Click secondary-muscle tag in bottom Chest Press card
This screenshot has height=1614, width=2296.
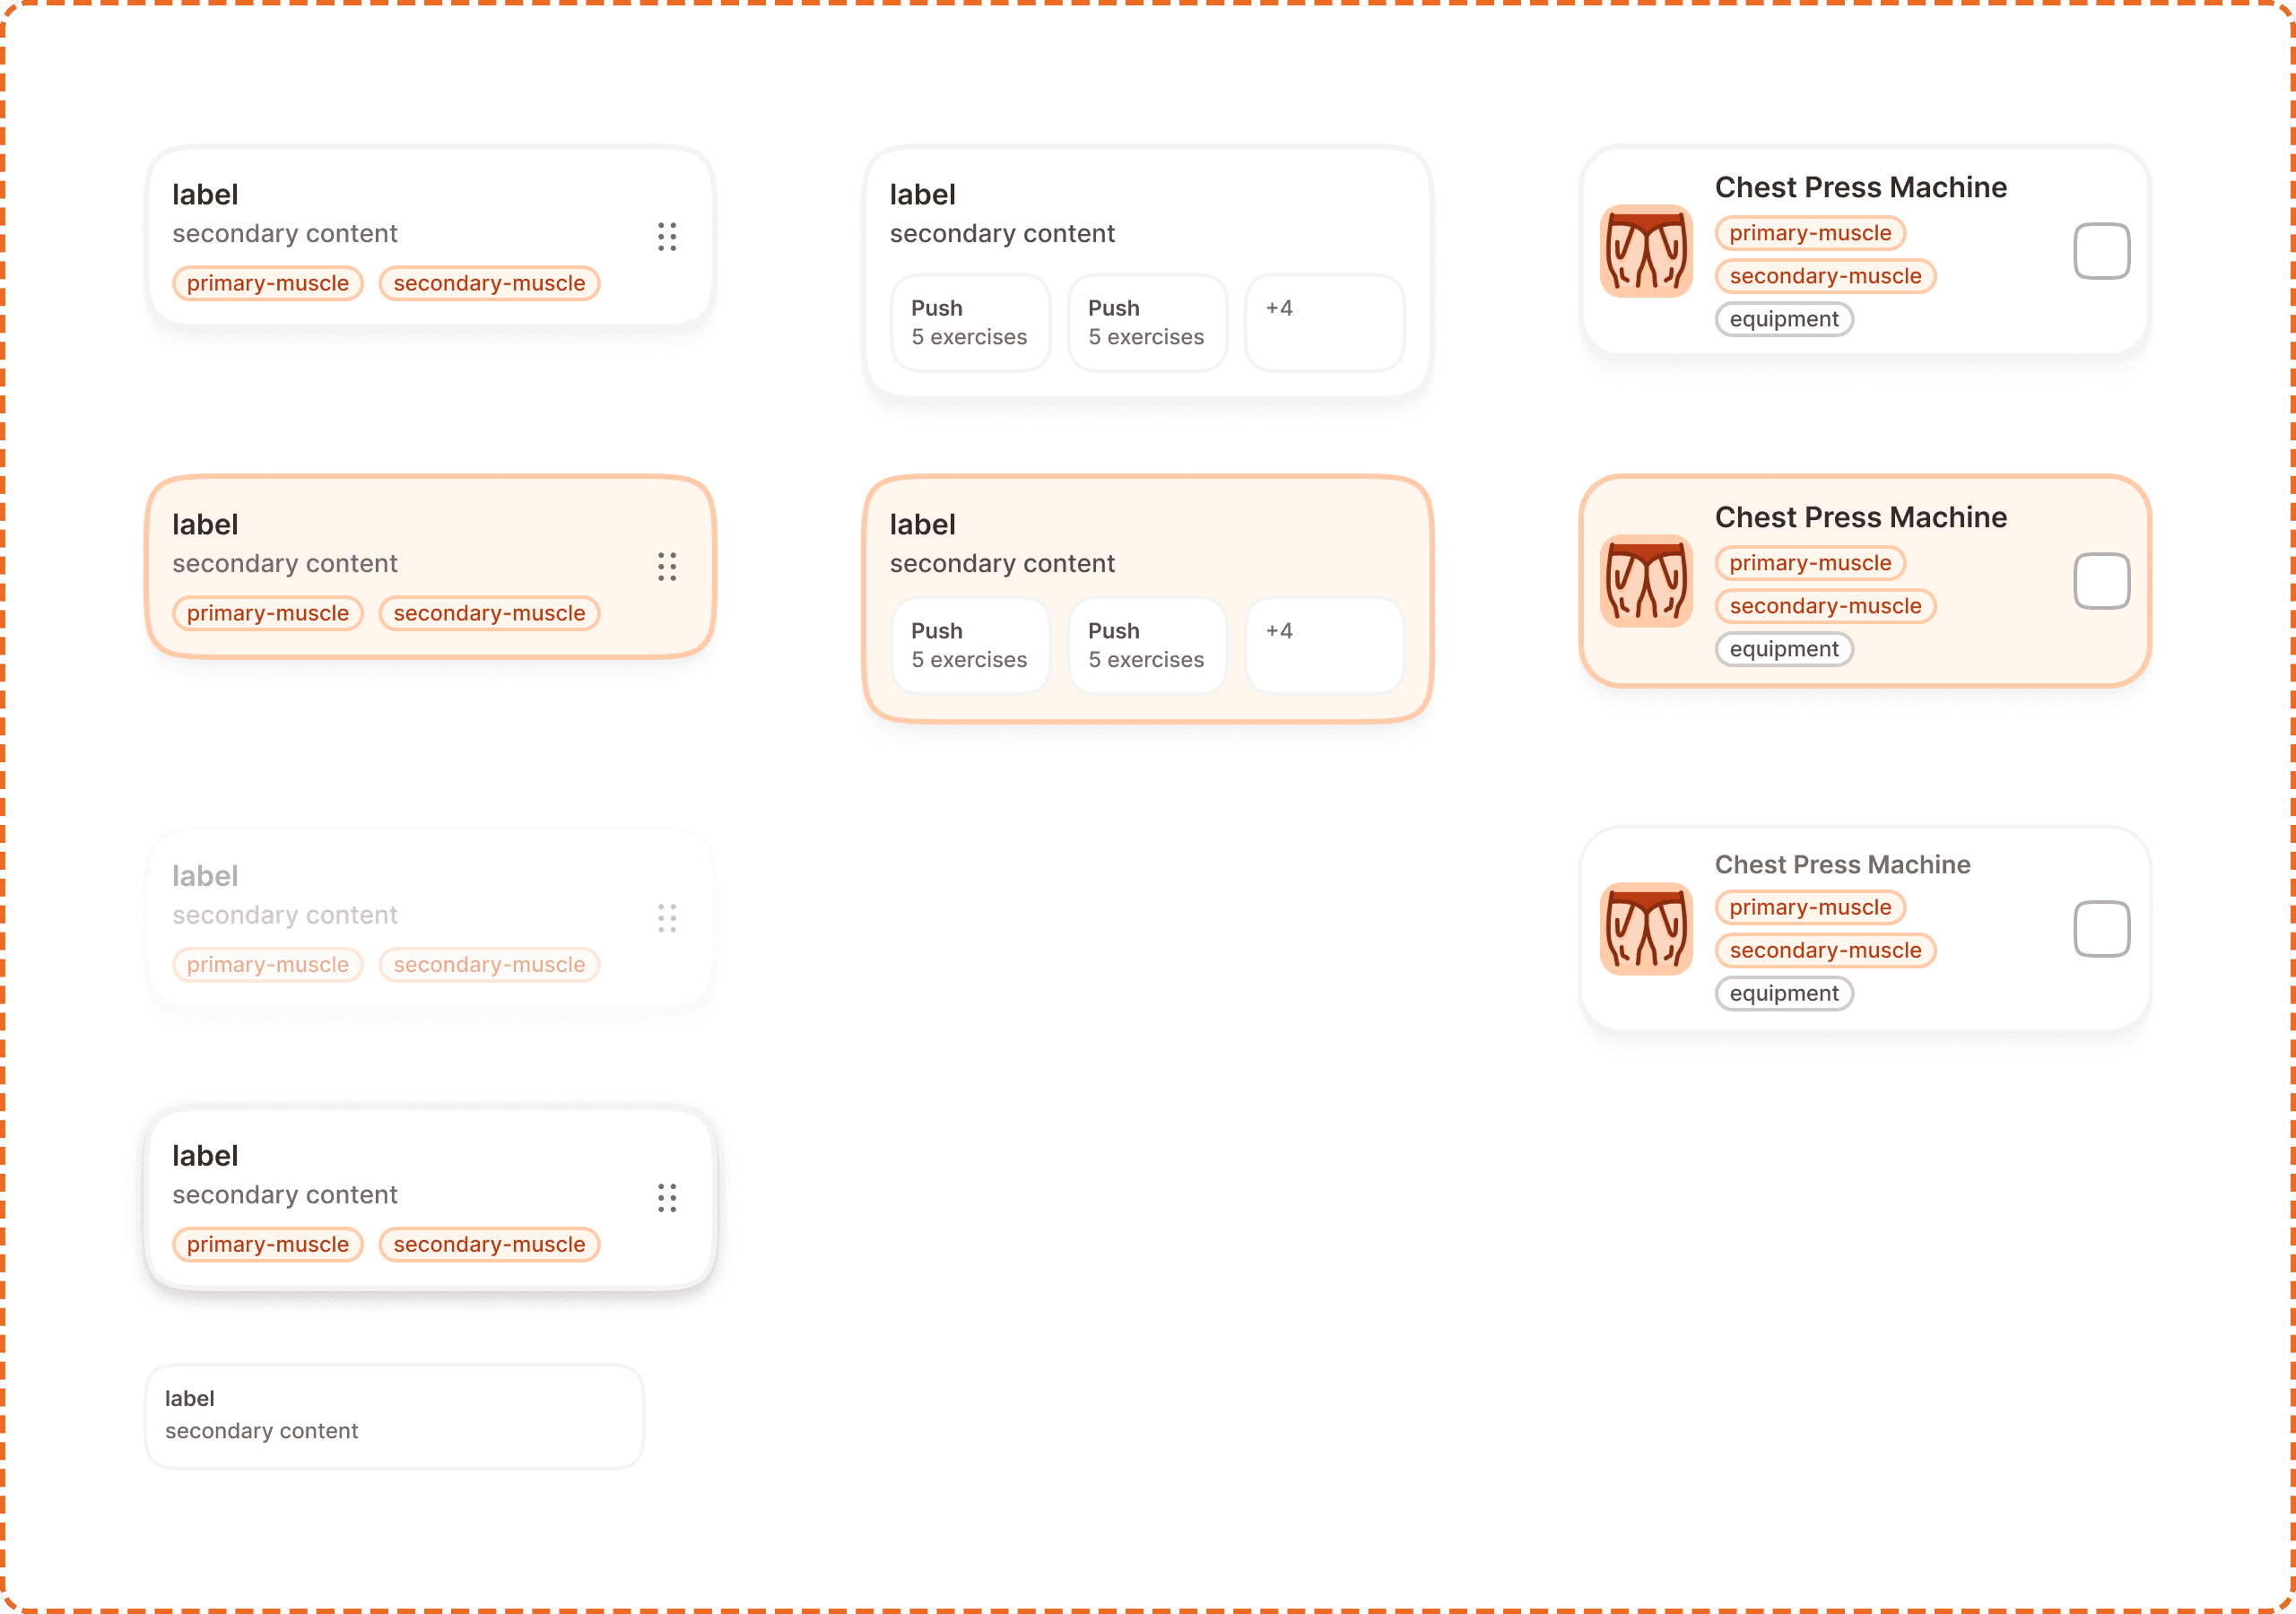coord(1825,950)
